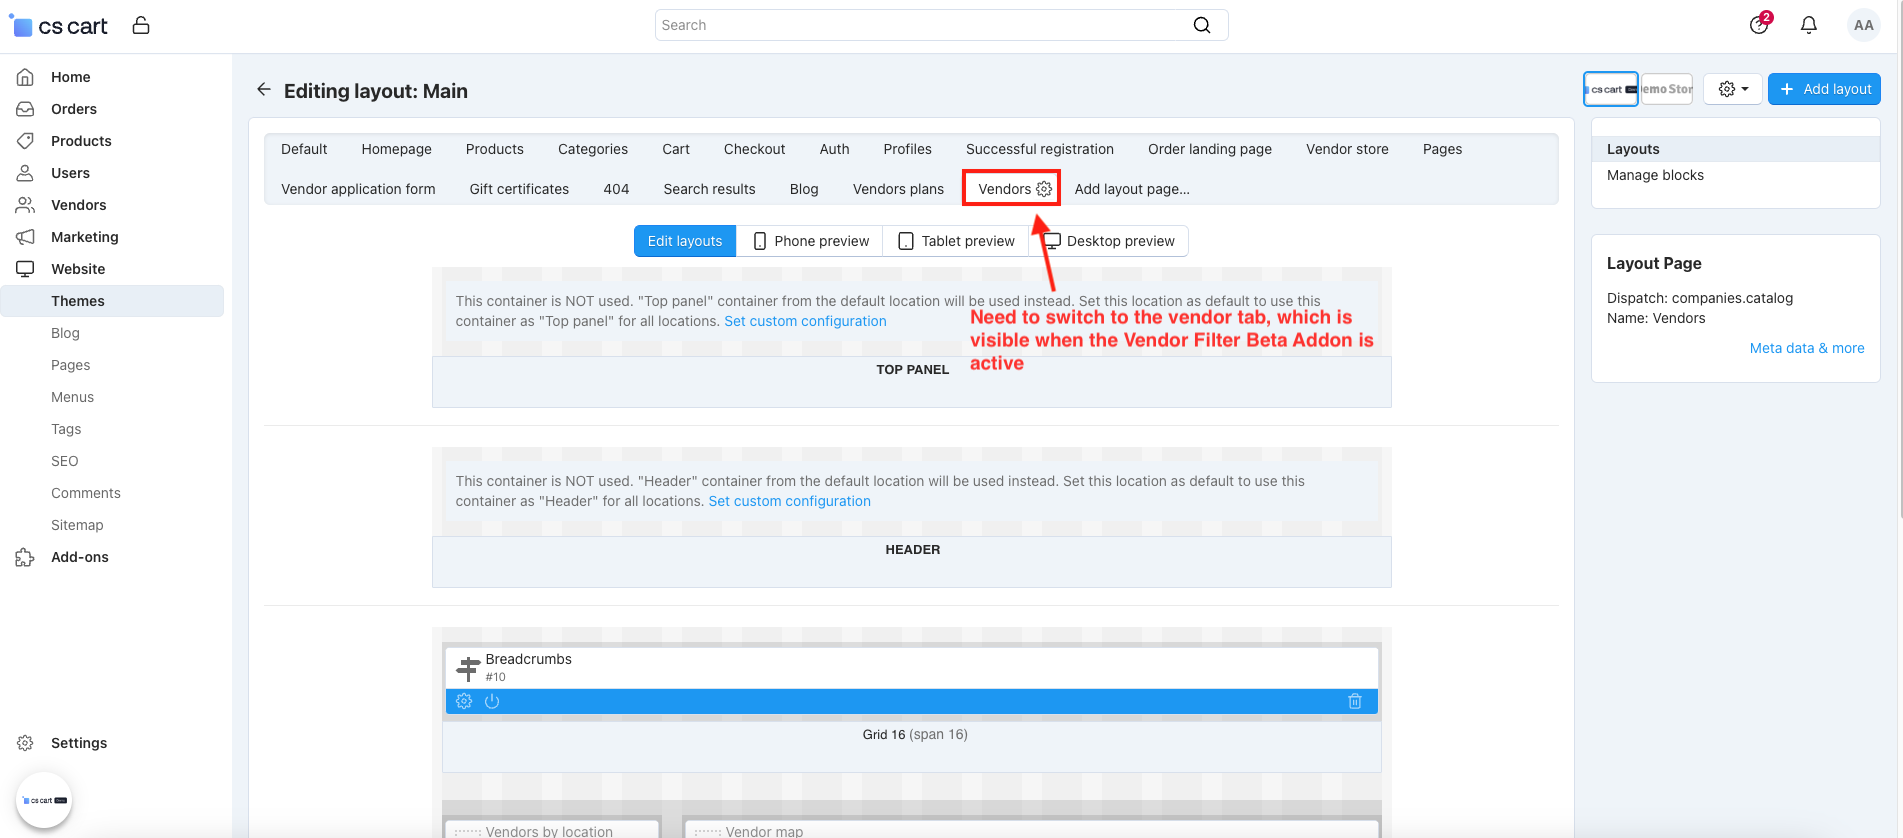
Task: Open the Cart layout tab
Action: (x=676, y=149)
